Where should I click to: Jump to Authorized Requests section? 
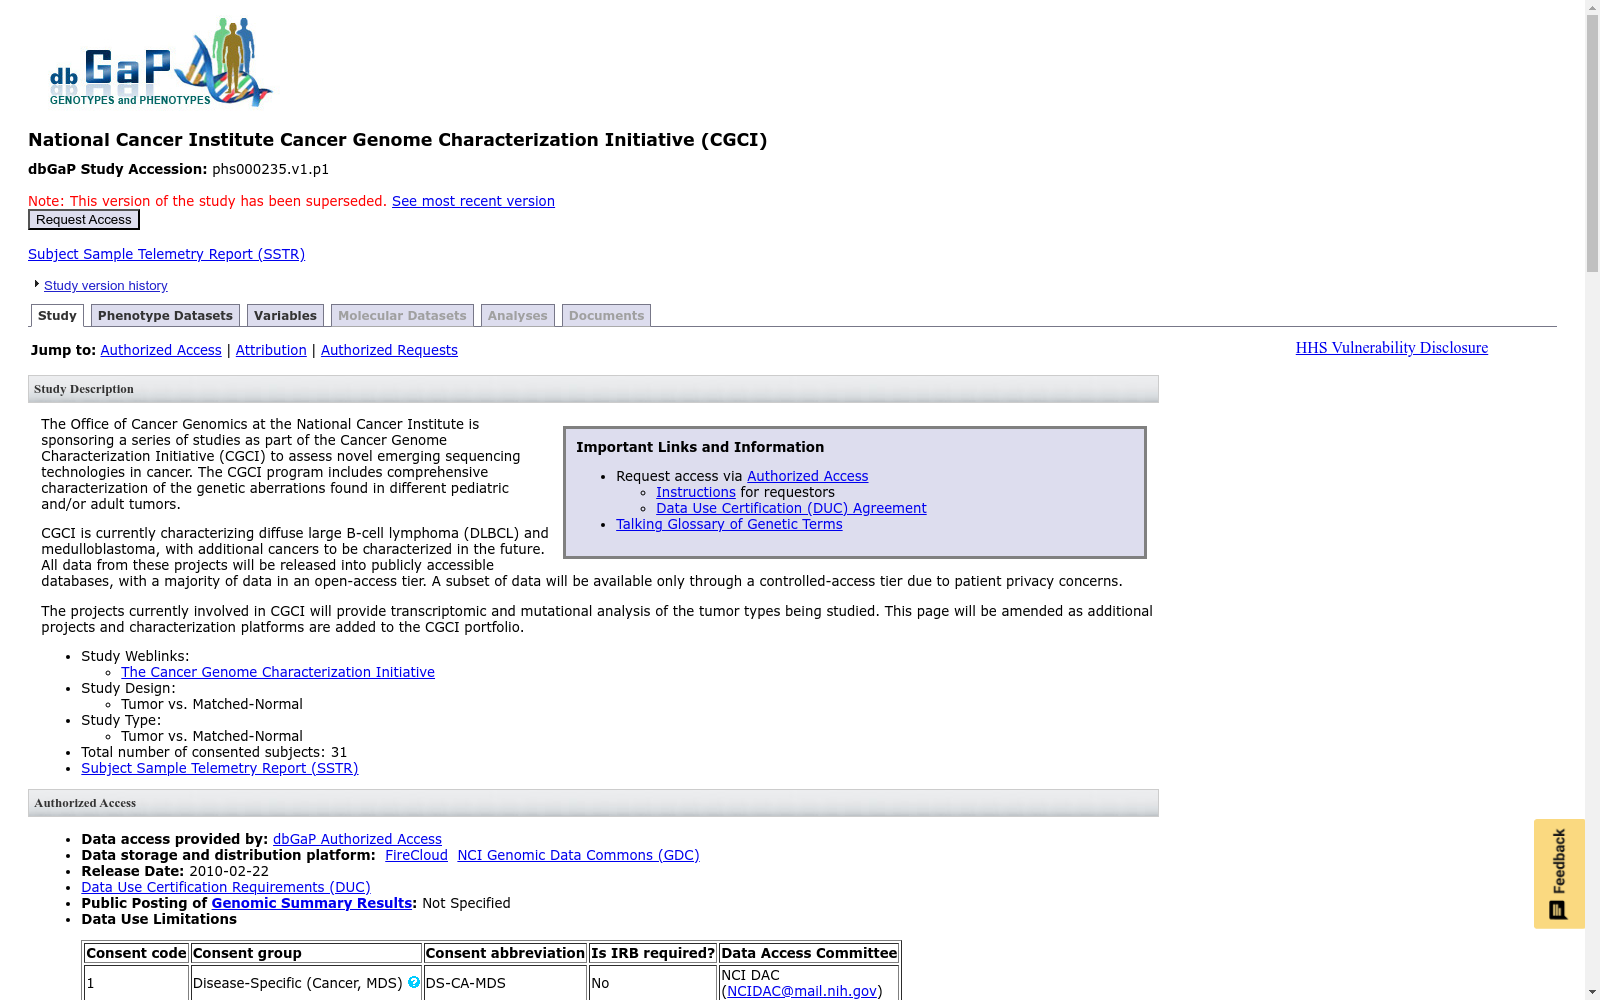pos(389,350)
